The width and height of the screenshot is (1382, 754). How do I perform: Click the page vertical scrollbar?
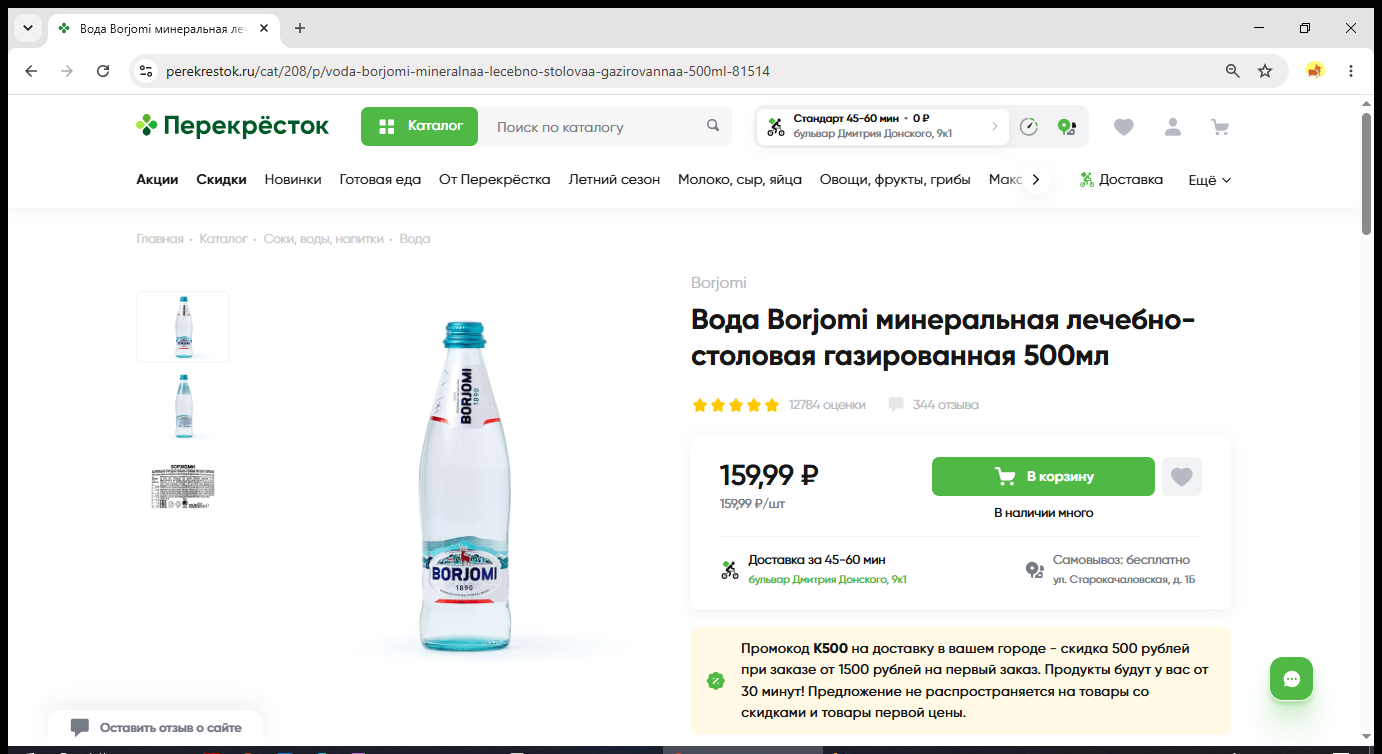[x=1366, y=173]
